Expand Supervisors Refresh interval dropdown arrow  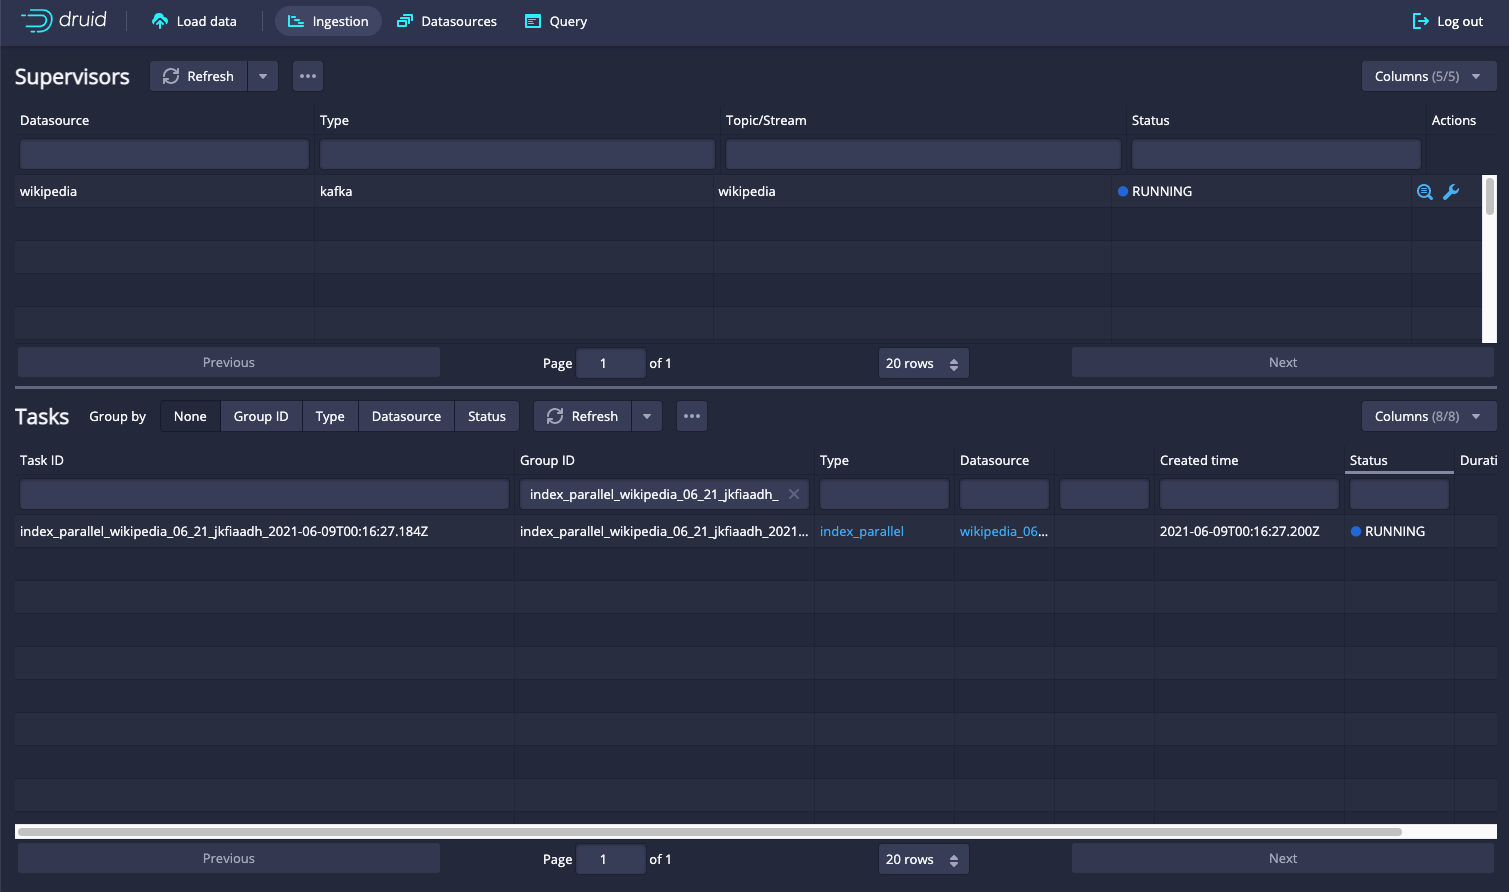point(263,76)
